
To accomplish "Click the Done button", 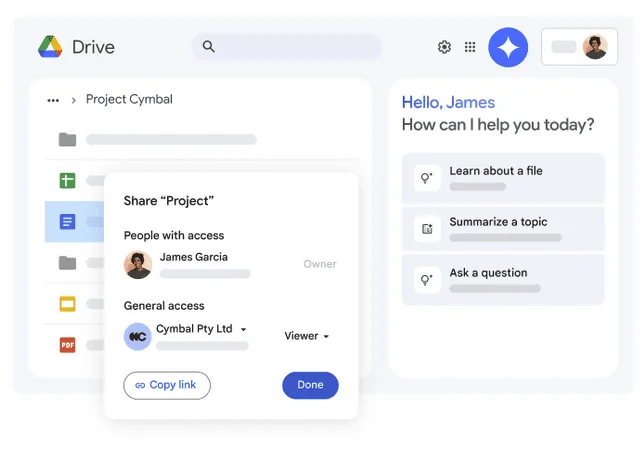I will click(x=310, y=385).
